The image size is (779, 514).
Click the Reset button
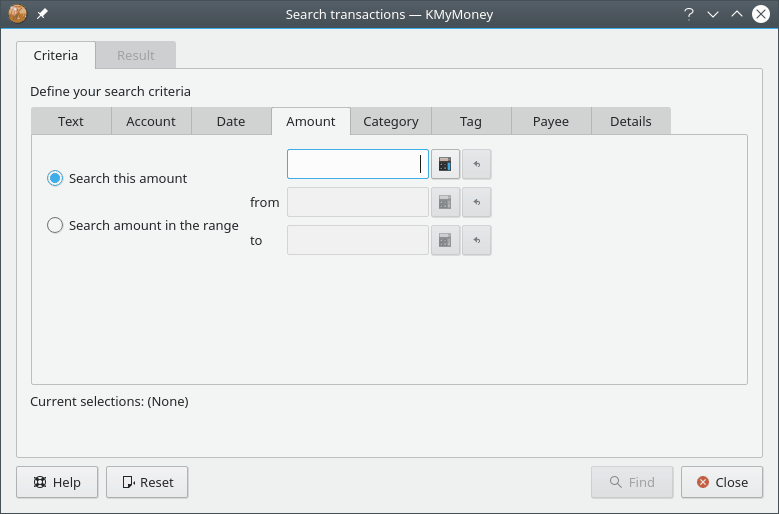click(x=147, y=482)
